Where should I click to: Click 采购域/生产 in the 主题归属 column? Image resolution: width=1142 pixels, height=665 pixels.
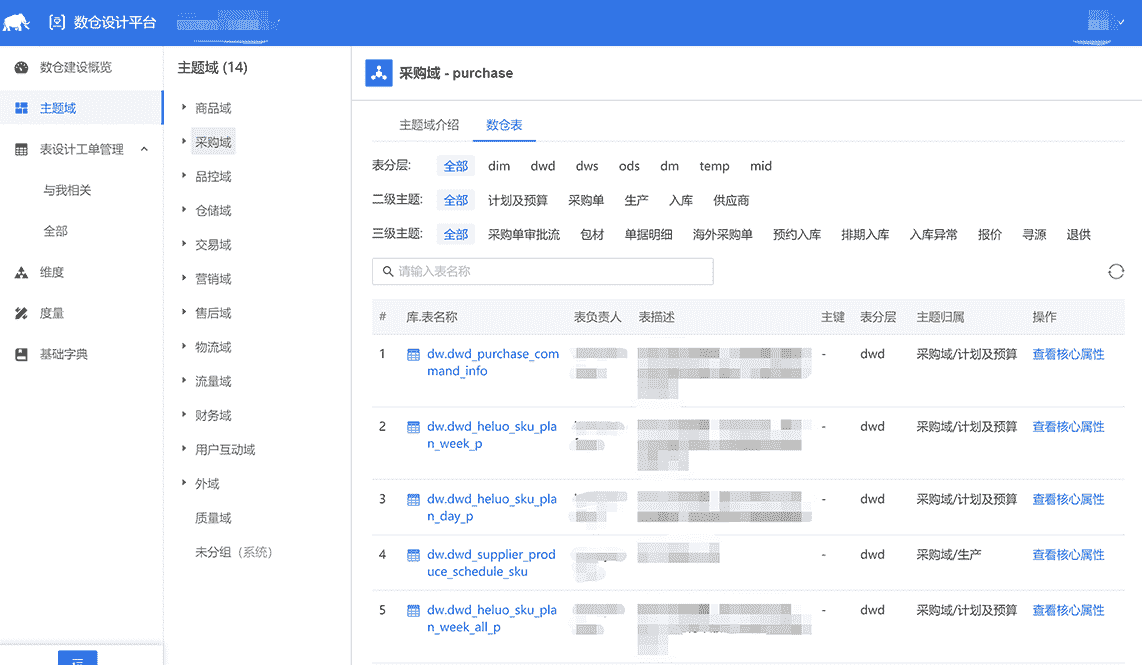click(948, 555)
